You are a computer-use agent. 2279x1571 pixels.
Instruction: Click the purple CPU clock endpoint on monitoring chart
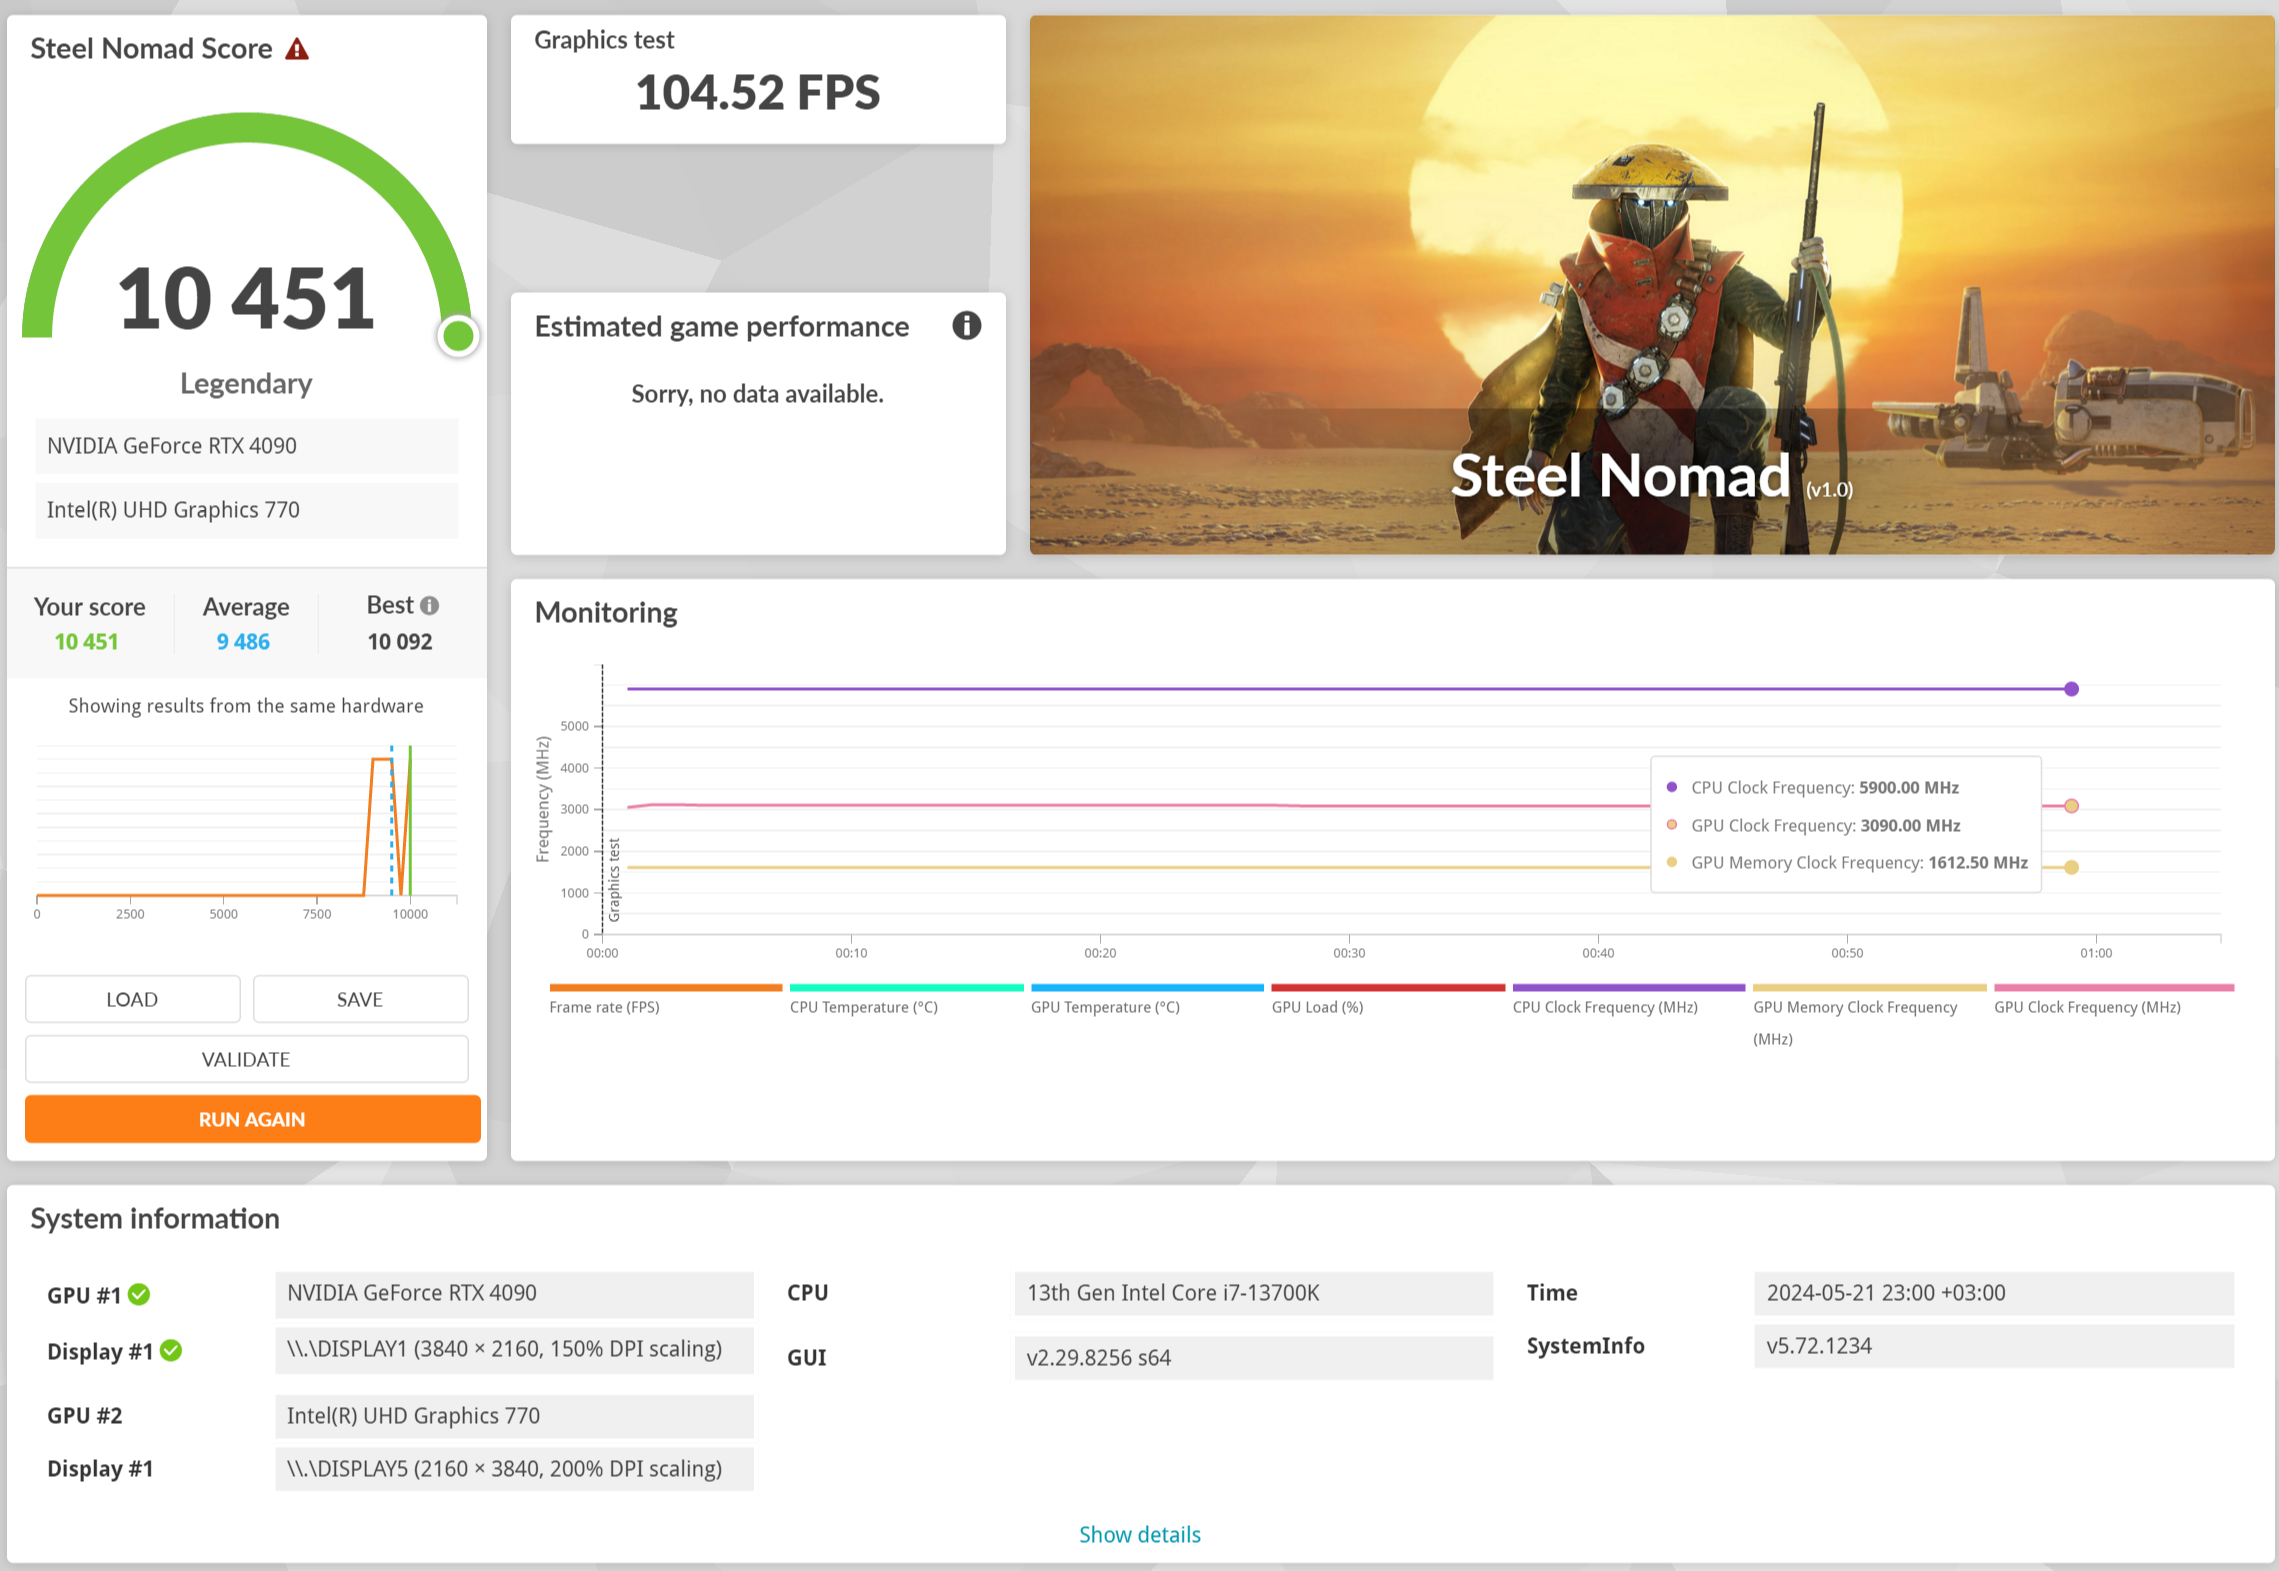(x=2071, y=689)
